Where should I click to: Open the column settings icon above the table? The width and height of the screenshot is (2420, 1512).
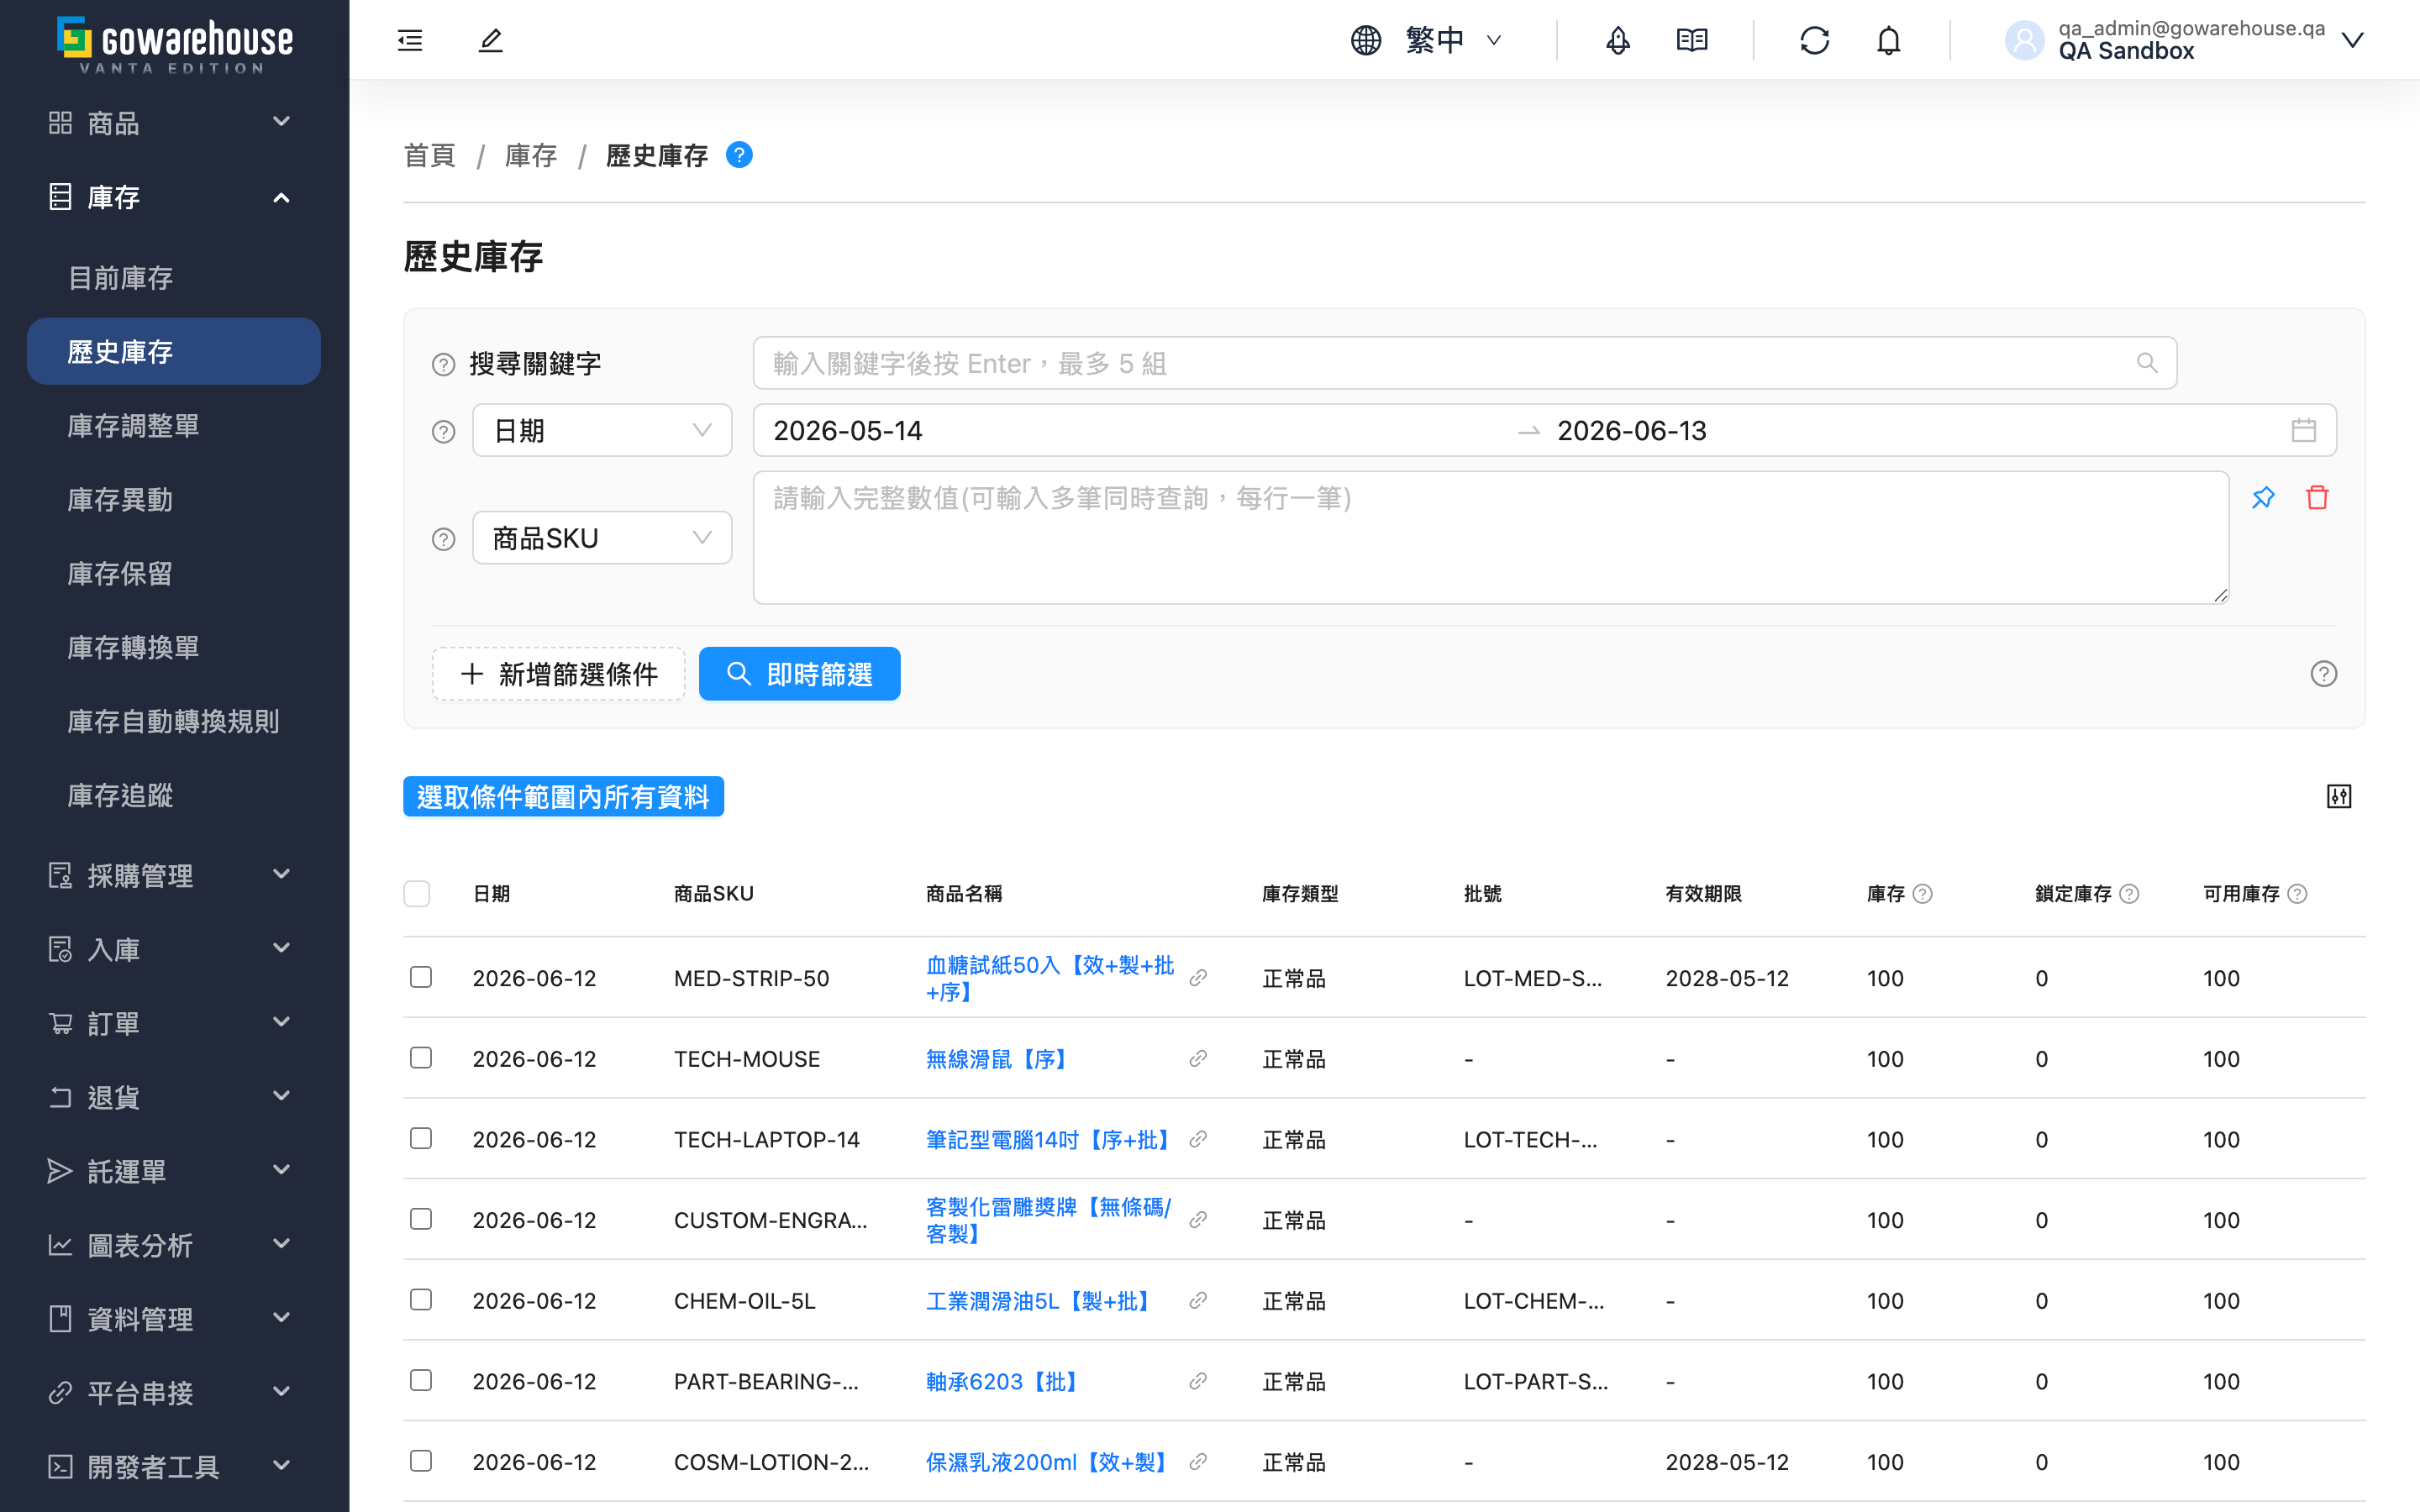(x=2339, y=796)
